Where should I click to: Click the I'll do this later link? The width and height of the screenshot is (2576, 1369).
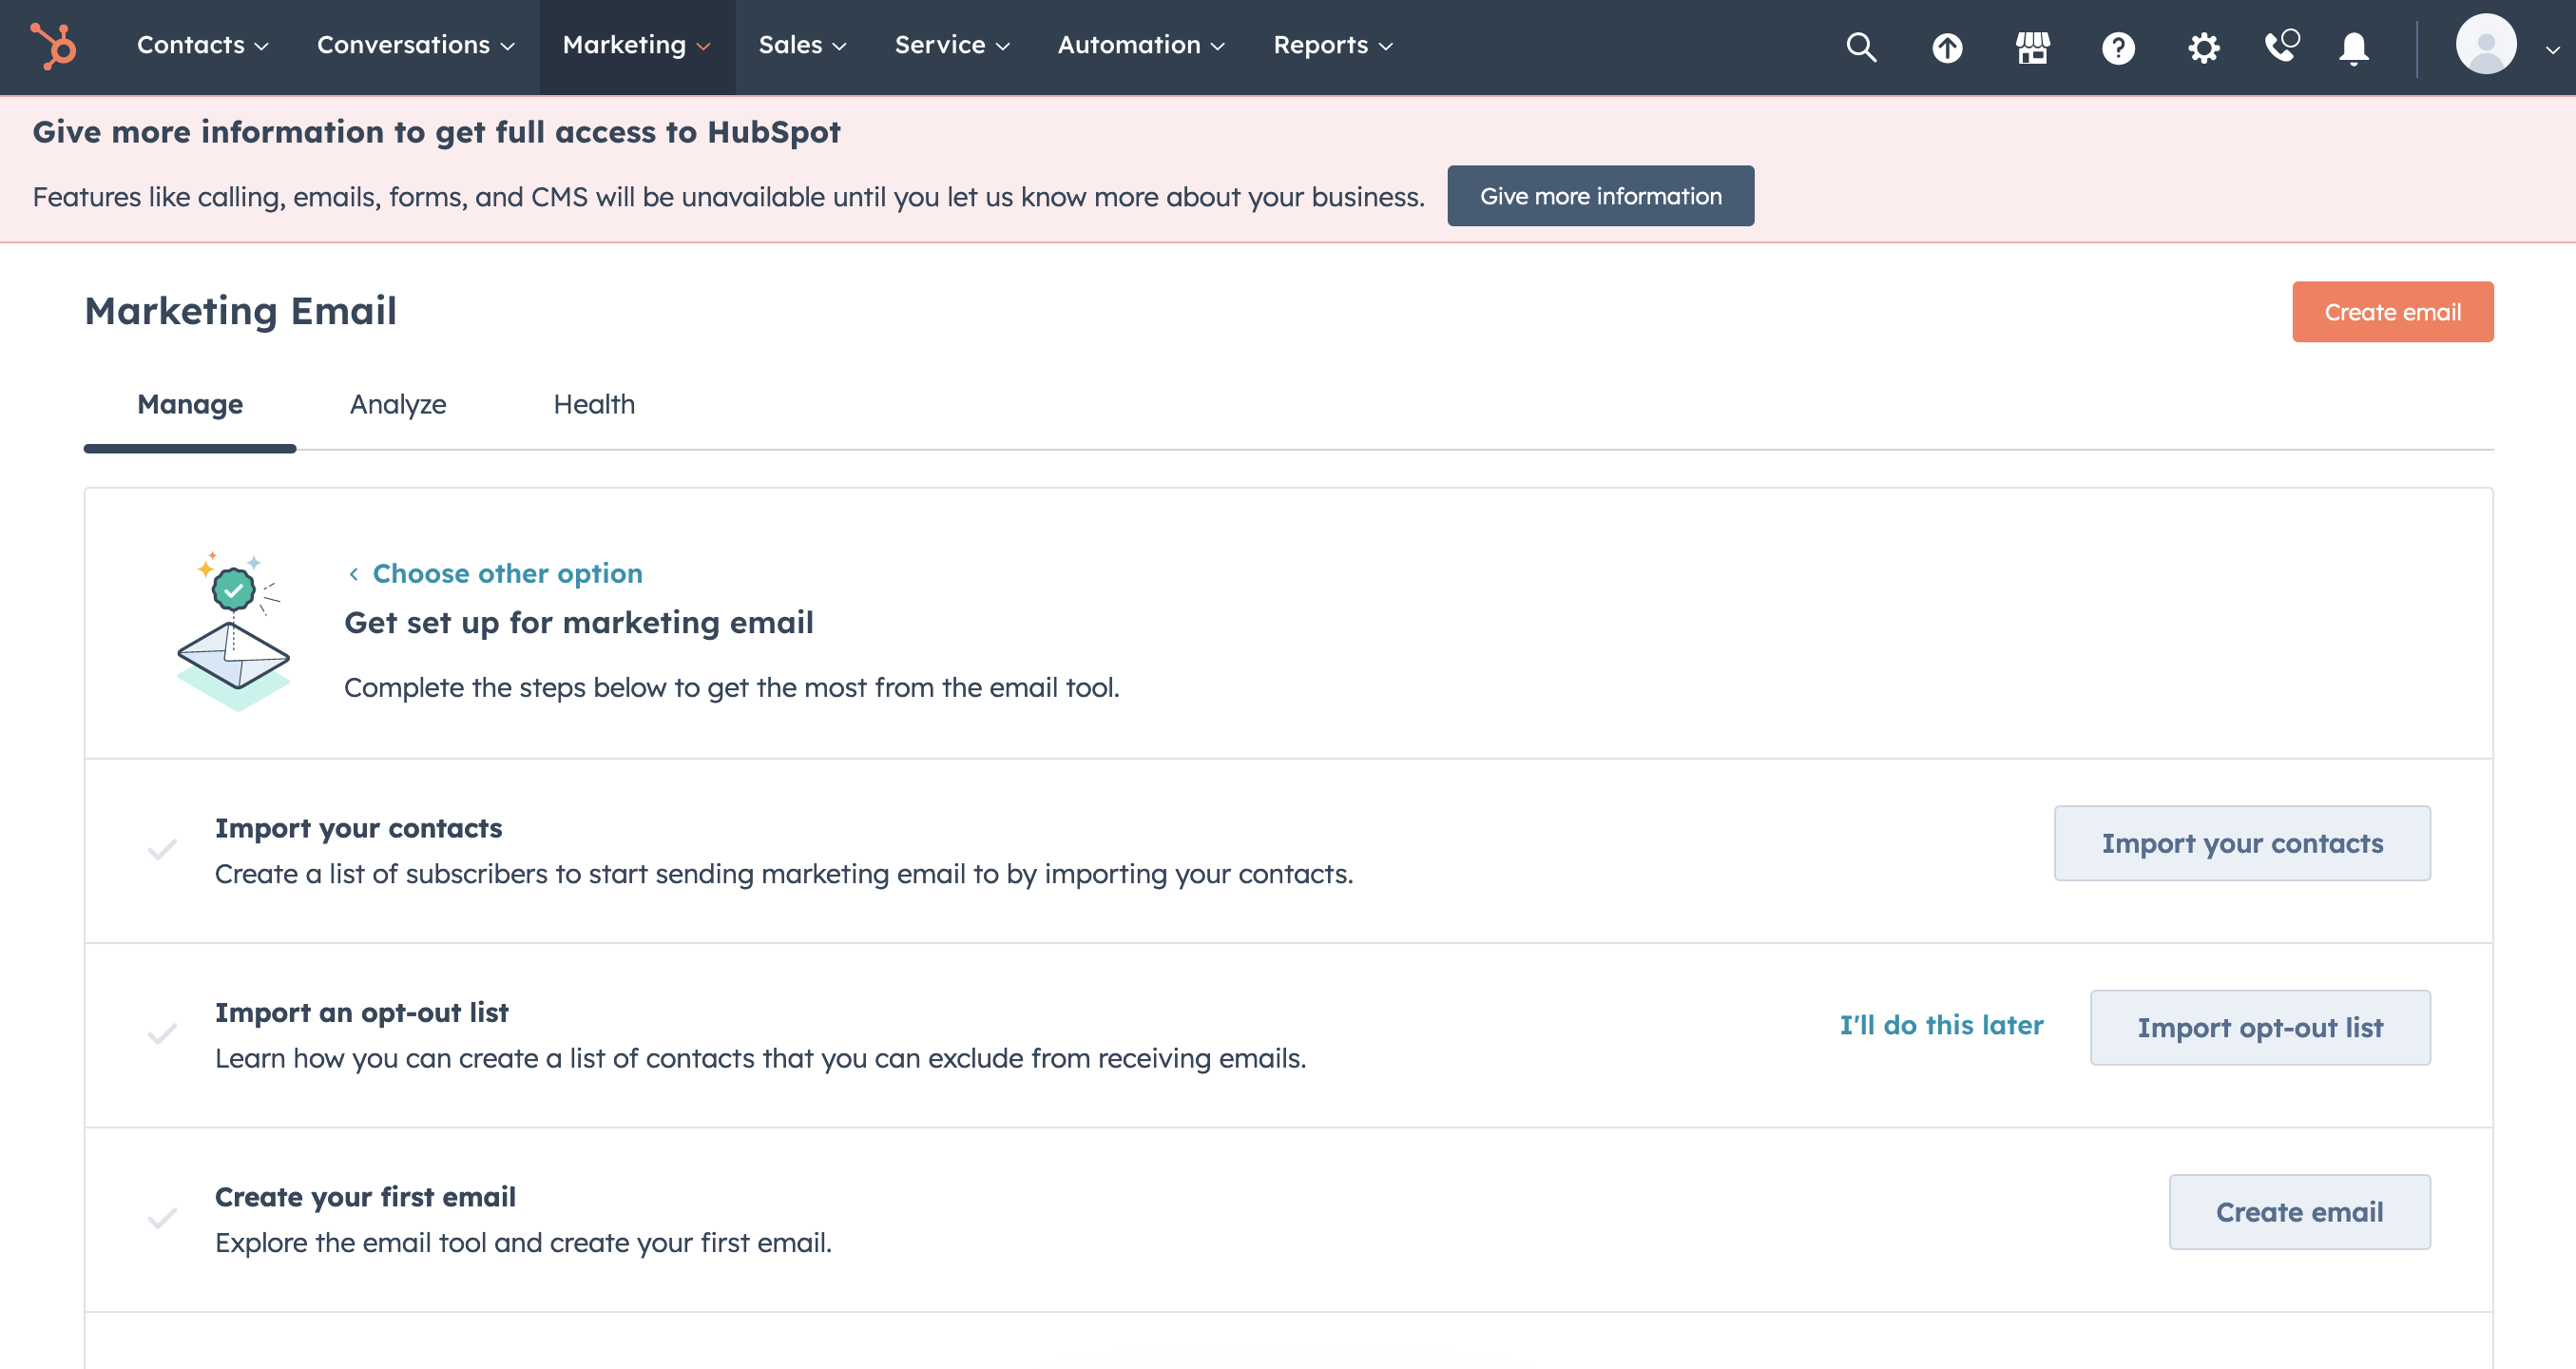point(1941,1026)
